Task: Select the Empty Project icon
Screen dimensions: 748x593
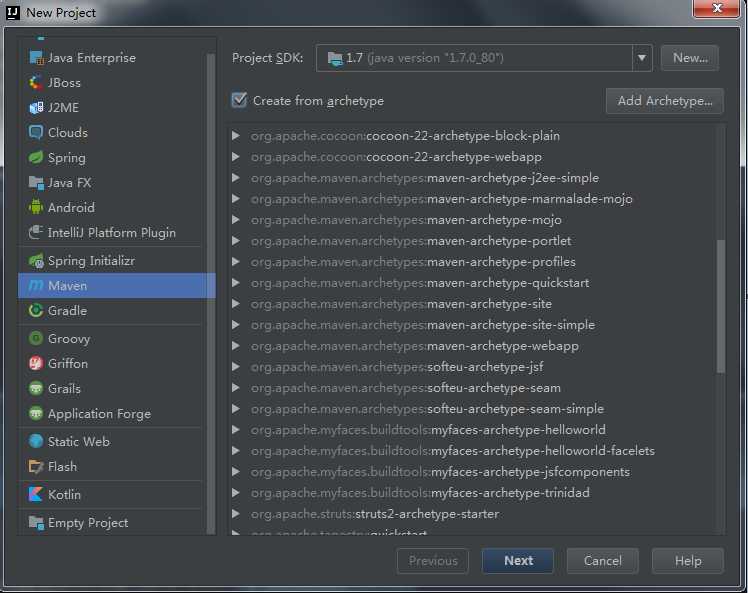Action: tap(36, 522)
